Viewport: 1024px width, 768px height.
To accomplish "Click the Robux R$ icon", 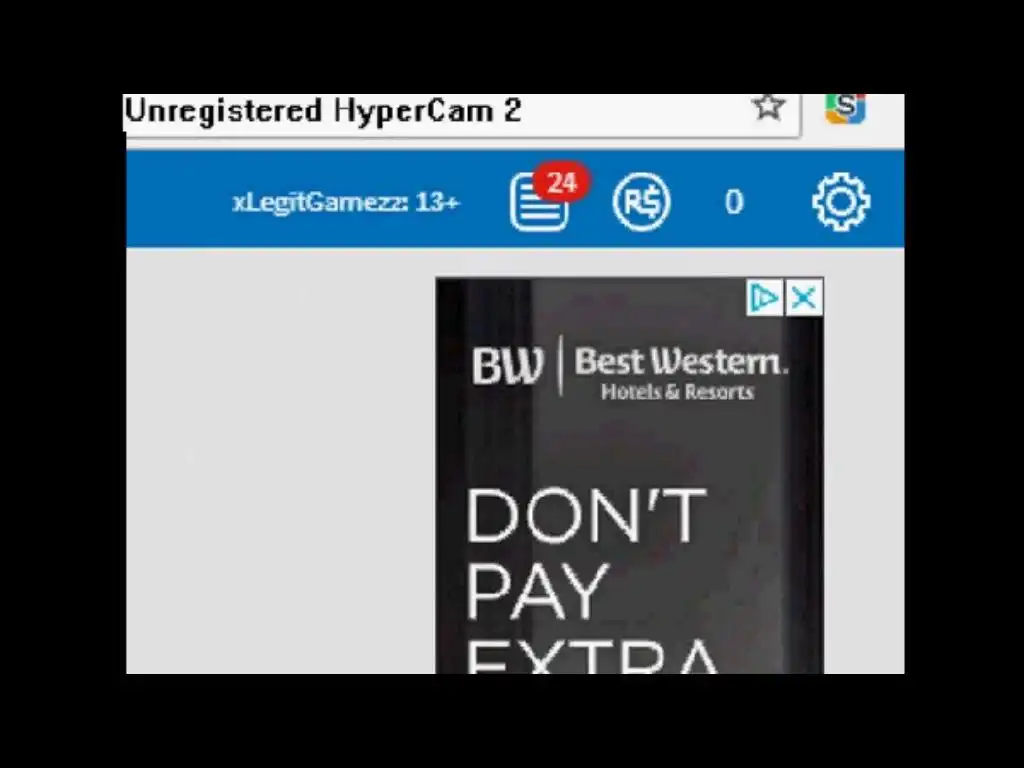I will (641, 202).
